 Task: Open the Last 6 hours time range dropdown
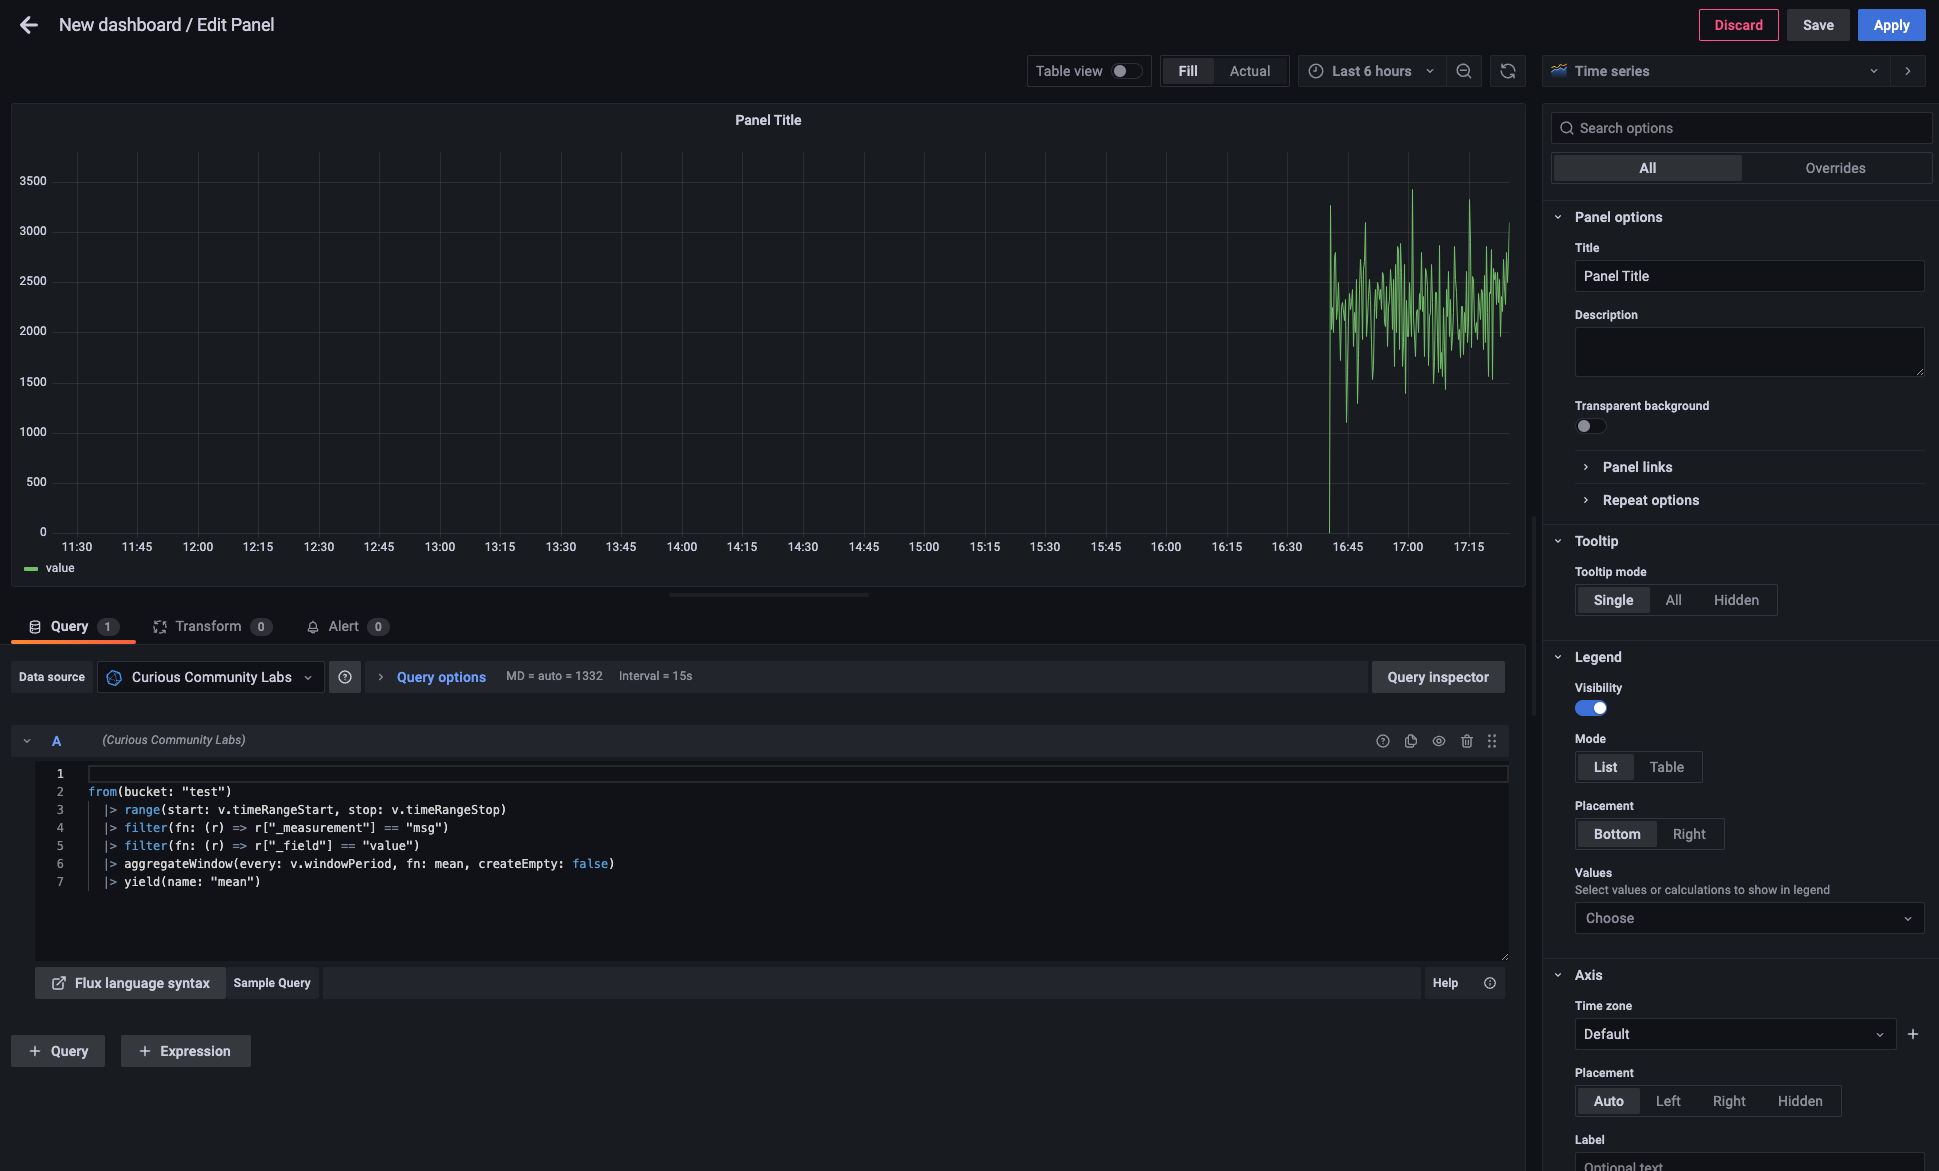click(1371, 71)
